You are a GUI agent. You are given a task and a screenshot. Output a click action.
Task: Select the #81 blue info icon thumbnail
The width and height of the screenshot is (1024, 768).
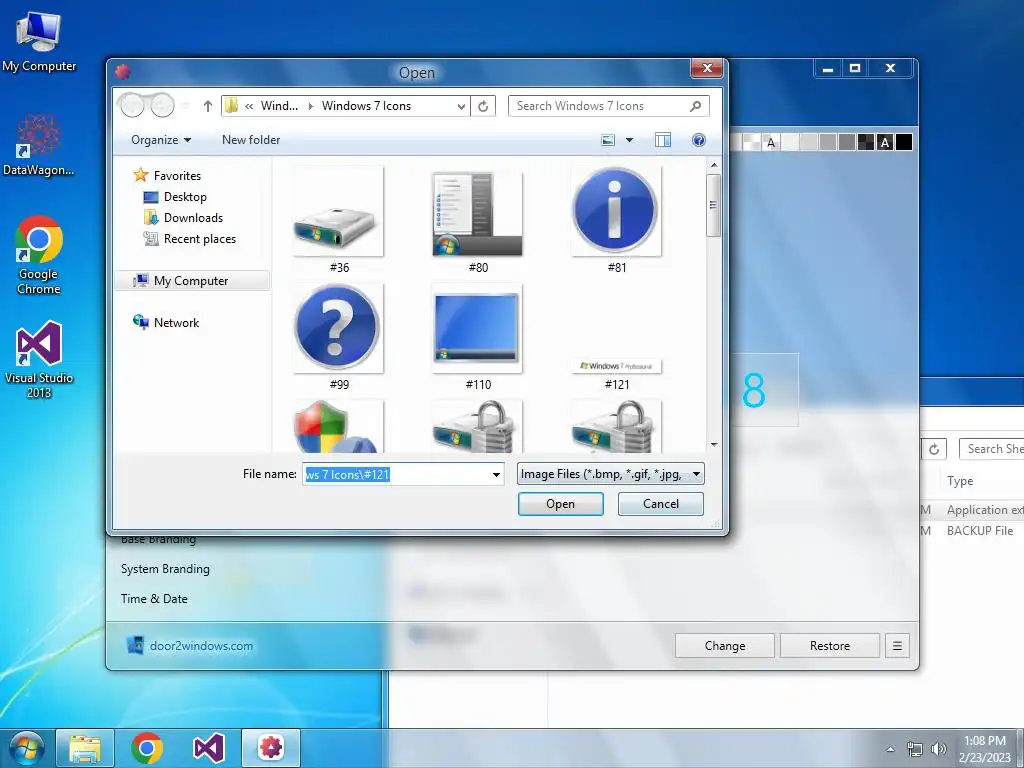pyautogui.click(x=616, y=211)
